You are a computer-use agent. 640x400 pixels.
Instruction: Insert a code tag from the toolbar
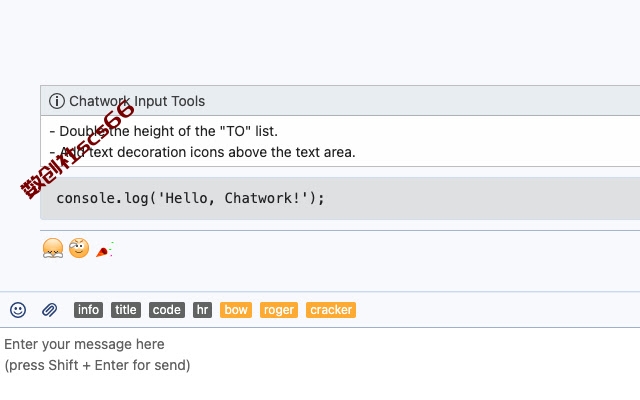tap(167, 310)
